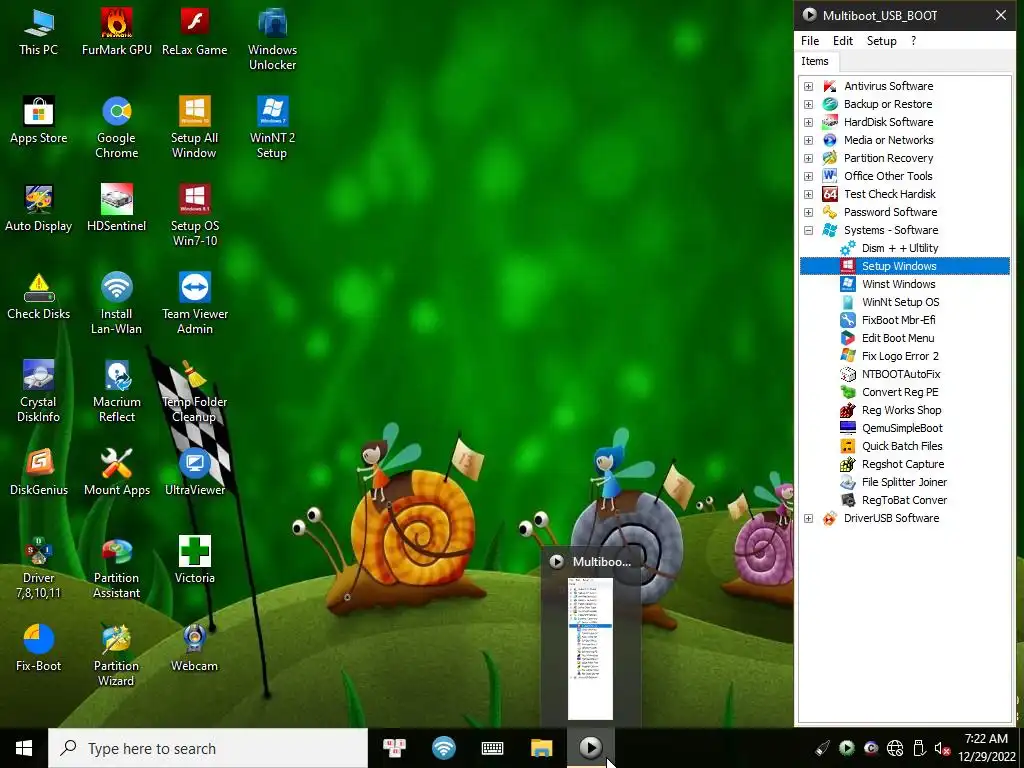Select the This PC desktop icon
Viewport: 1024px width, 768px height.
[39, 31]
